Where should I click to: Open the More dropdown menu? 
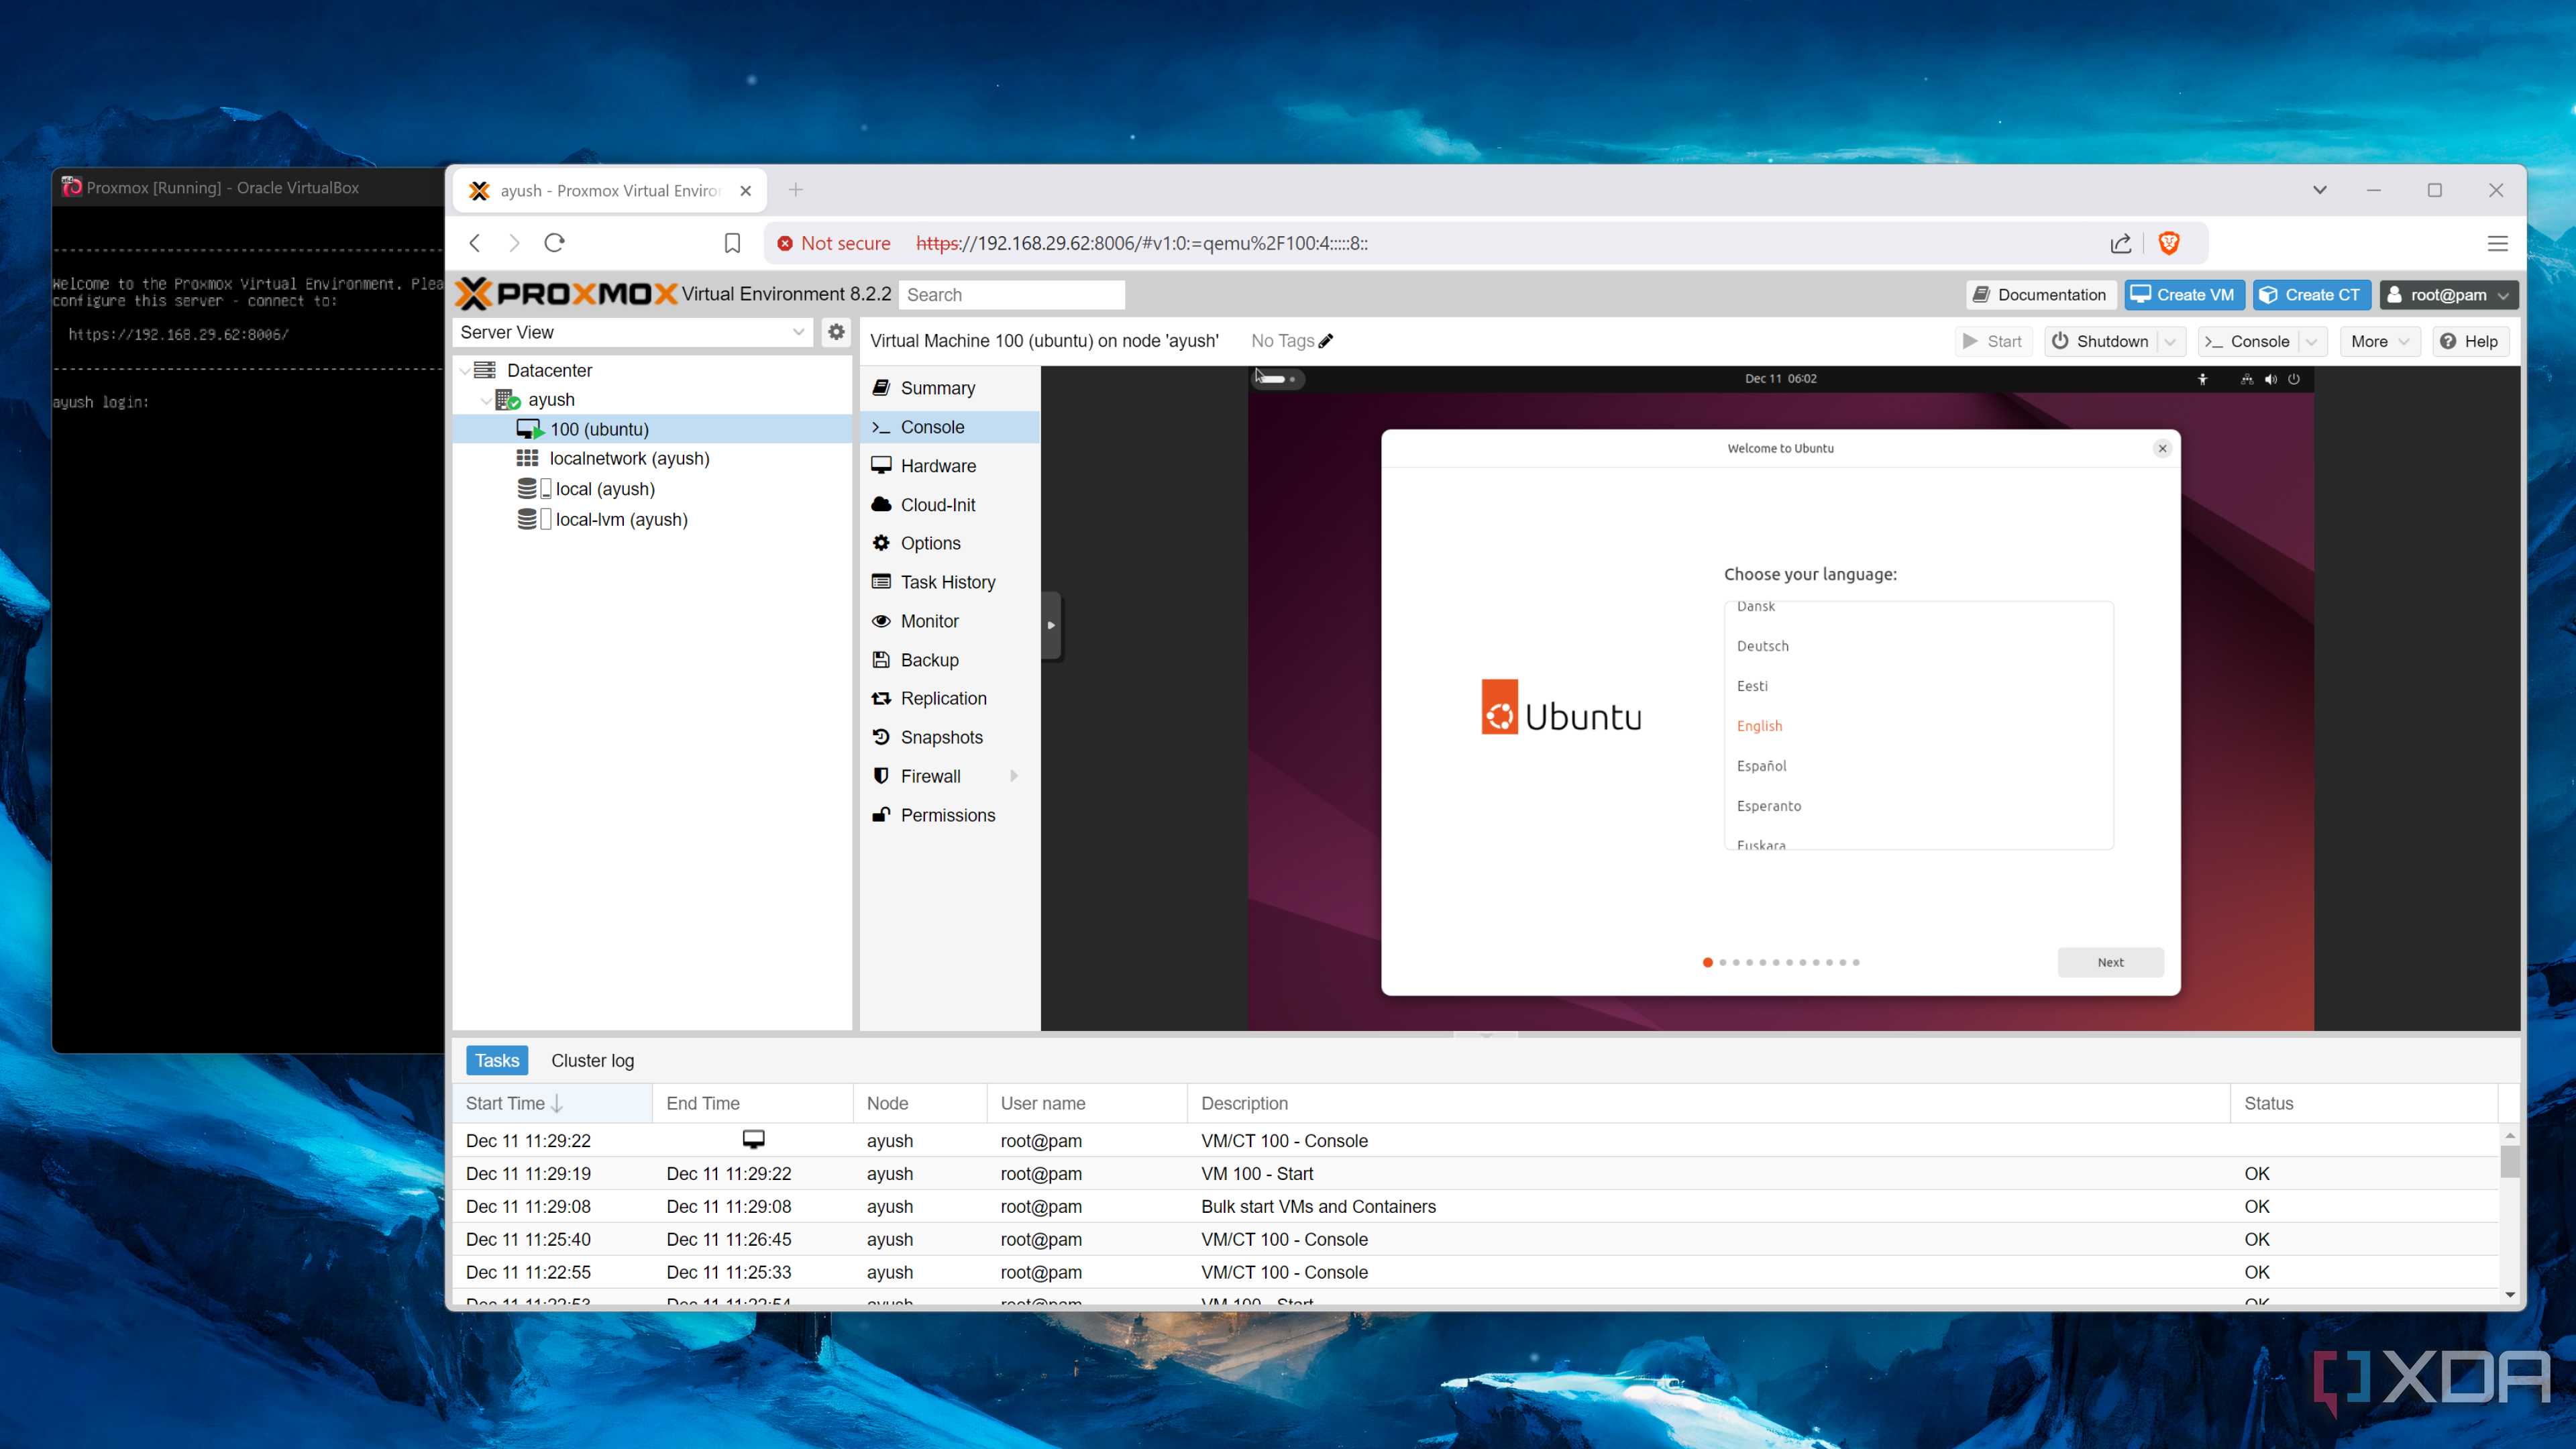[x=2380, y=341]
